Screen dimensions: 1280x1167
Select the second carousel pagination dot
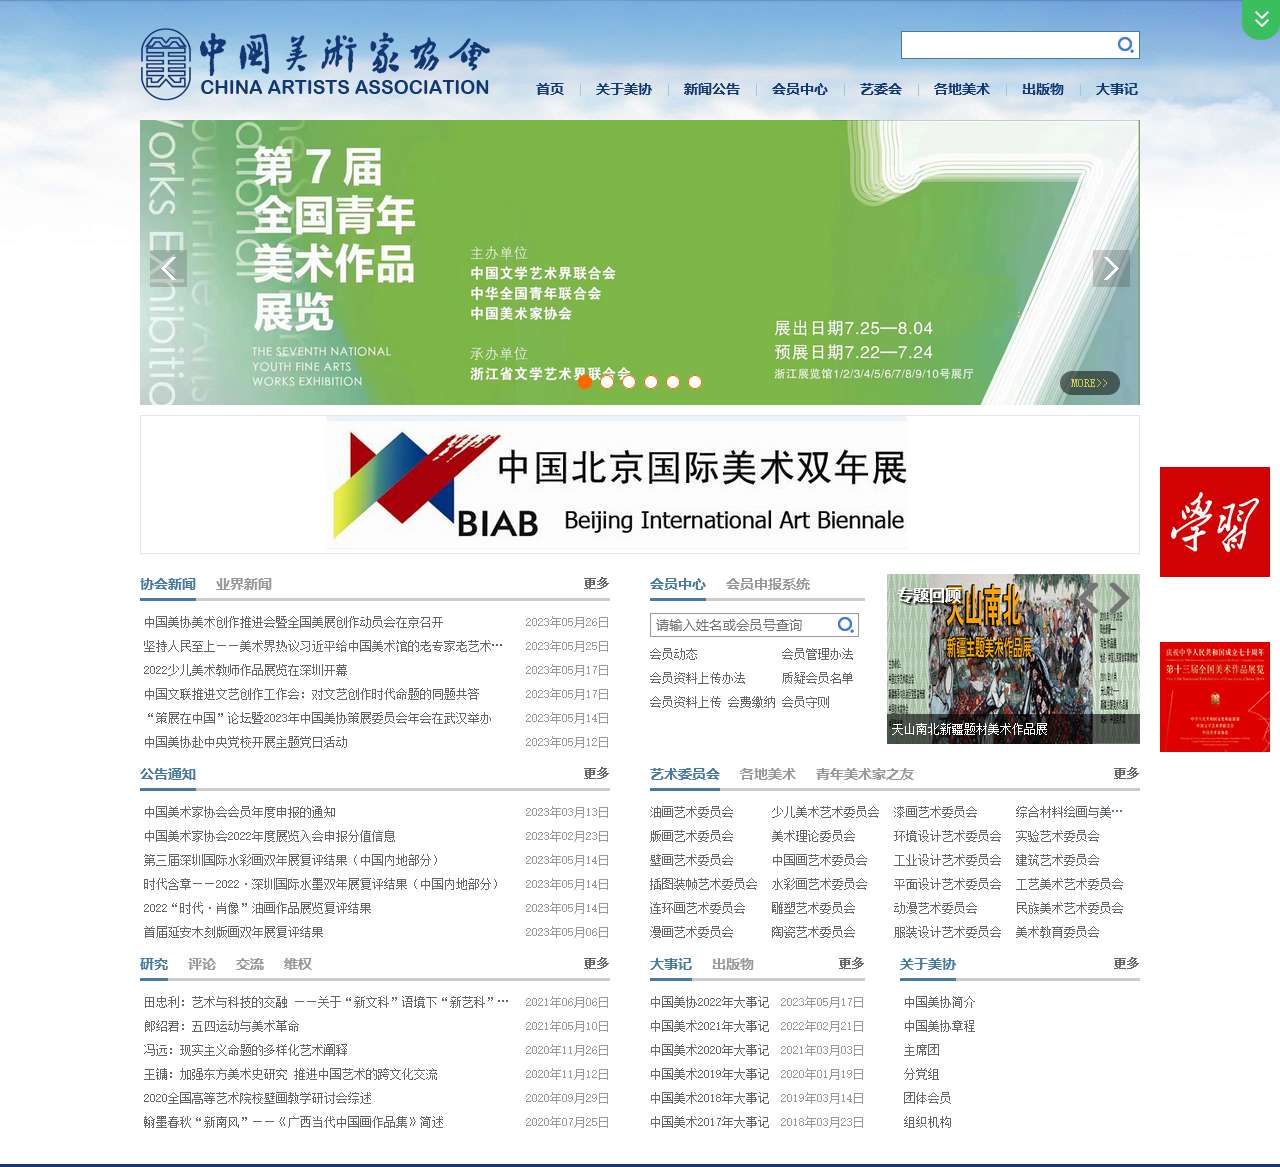607,381
